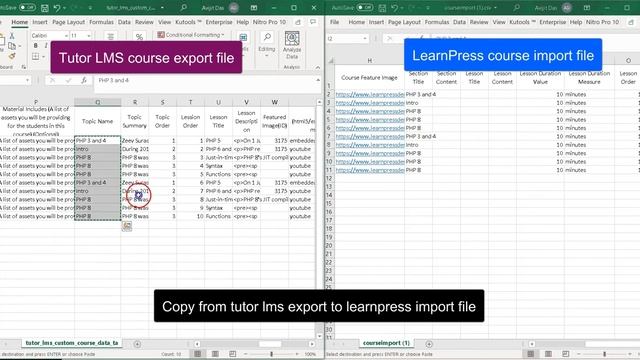The image size is (640, 360).
Task: Click Undo arrow in LearnPress window
Action: click(394, 8)
